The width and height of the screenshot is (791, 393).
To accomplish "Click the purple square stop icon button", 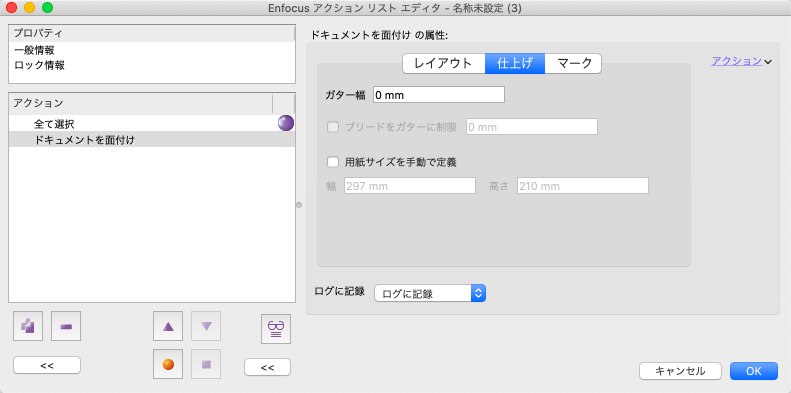I will 206,364.
